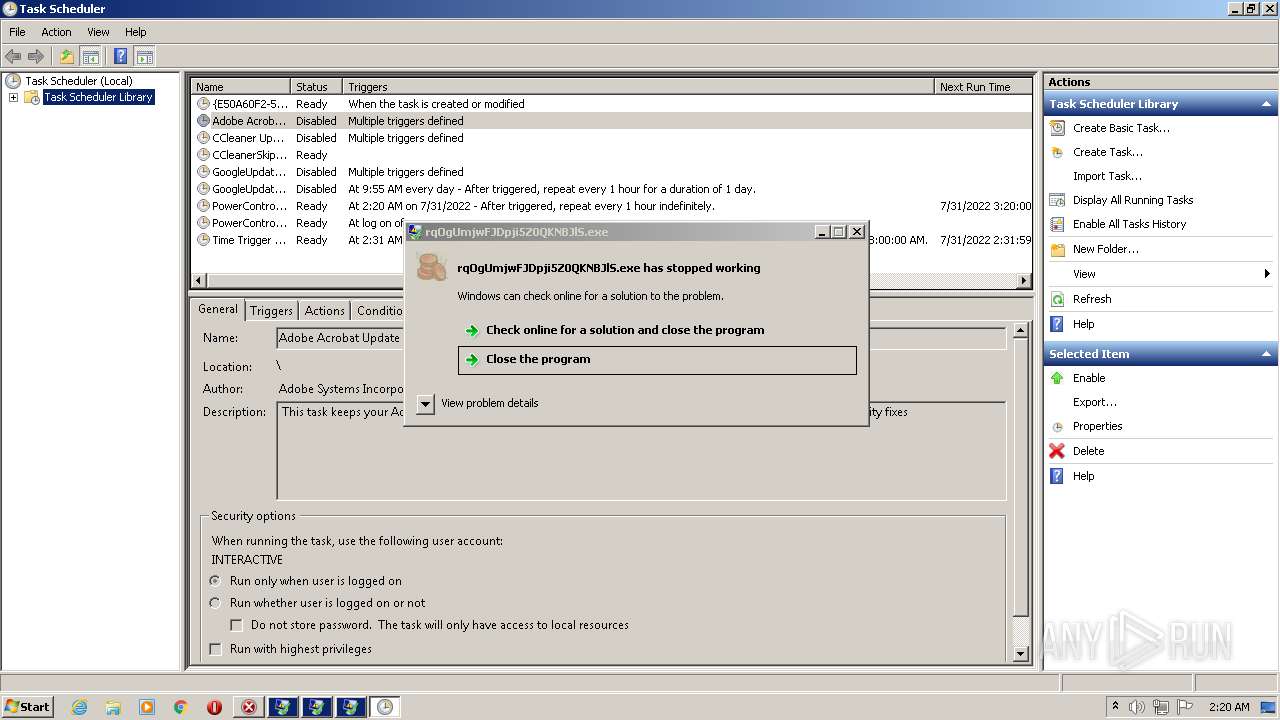Viewport: 1280px width, 720px height.
Task: Click the Start button
Action: coord(27,707)
